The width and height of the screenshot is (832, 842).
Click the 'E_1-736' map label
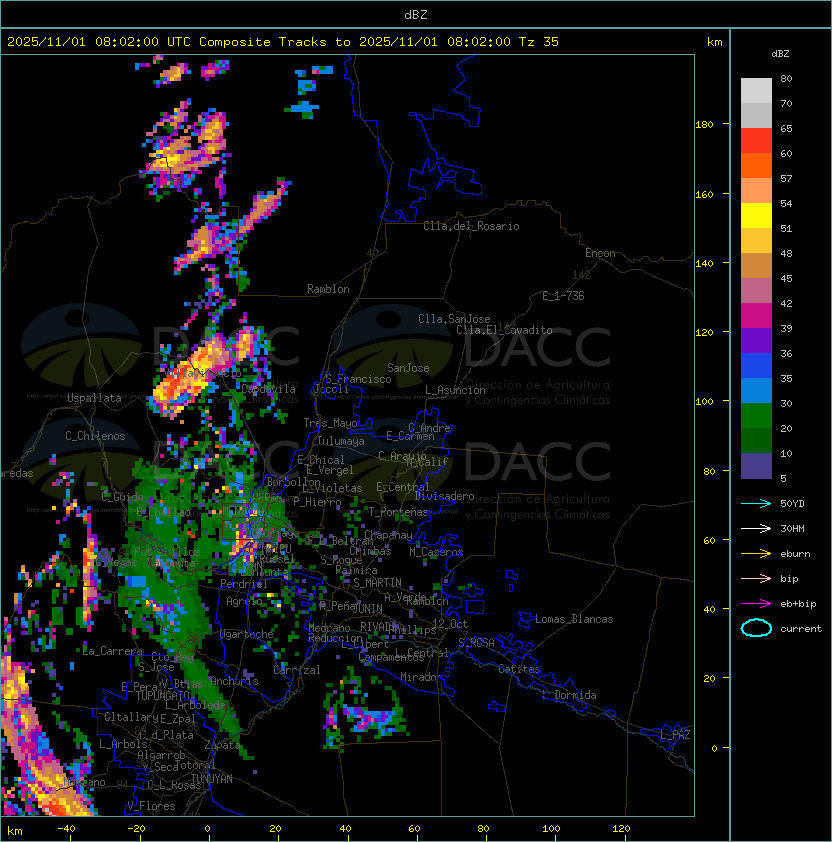click(x=563, y=296)
